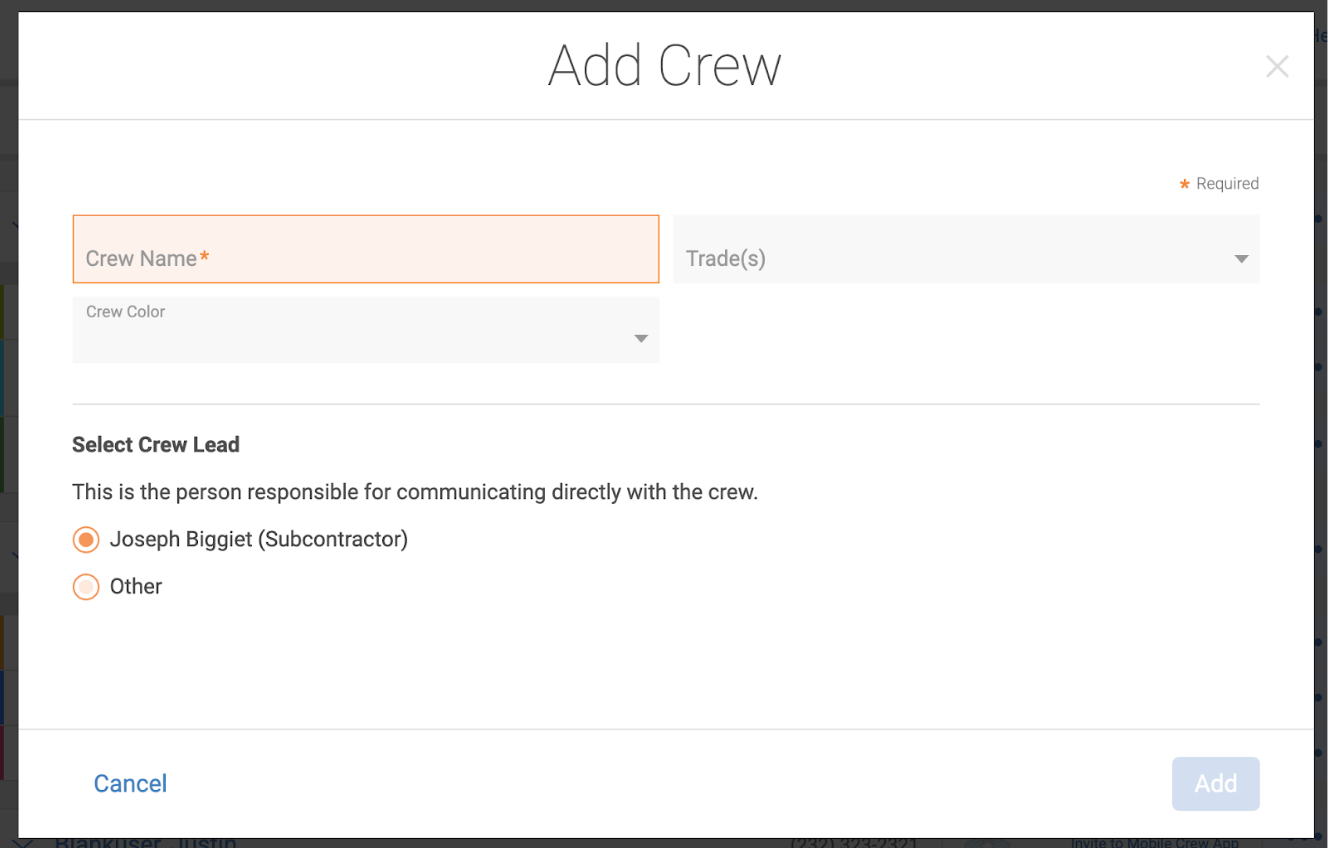Click the Add Crew title text
Image resolution: width=1328 pixels, height=848 pixels.
click(665, 66)
